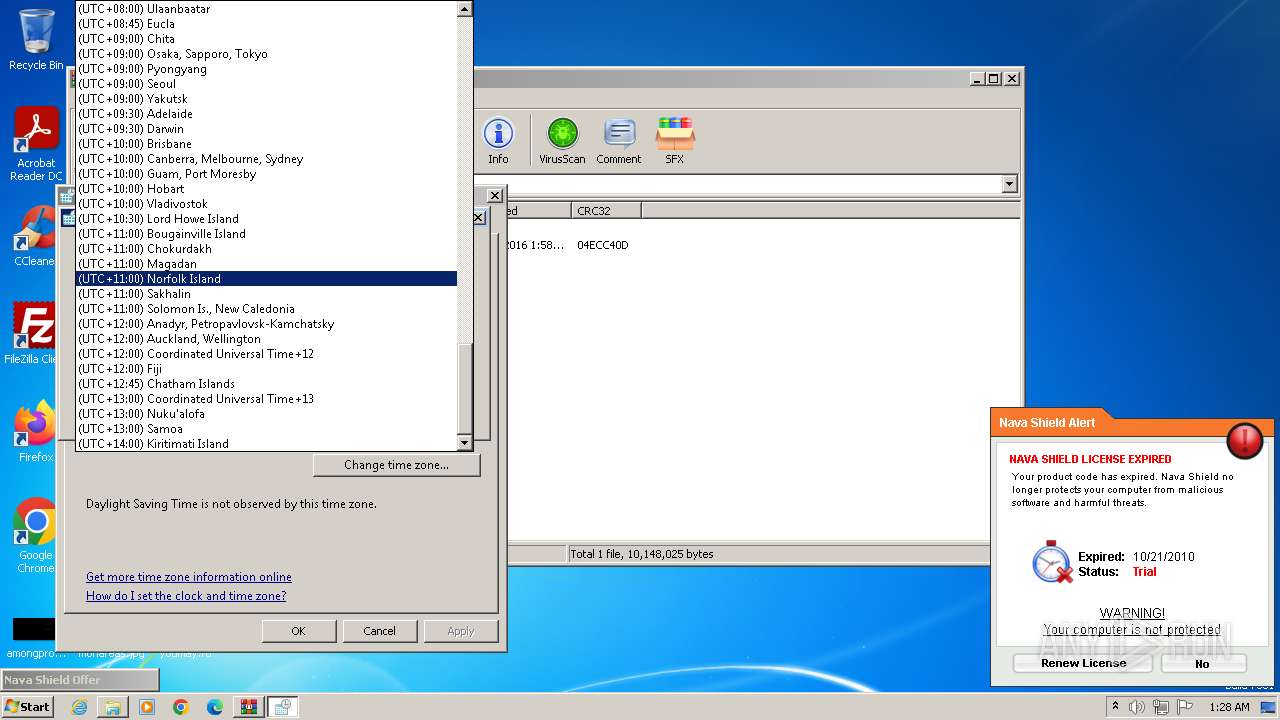This screenshot has height=720, width=1280.
Task: Select Lord Howe Island time zone
Action: click(x=267, y=219)
